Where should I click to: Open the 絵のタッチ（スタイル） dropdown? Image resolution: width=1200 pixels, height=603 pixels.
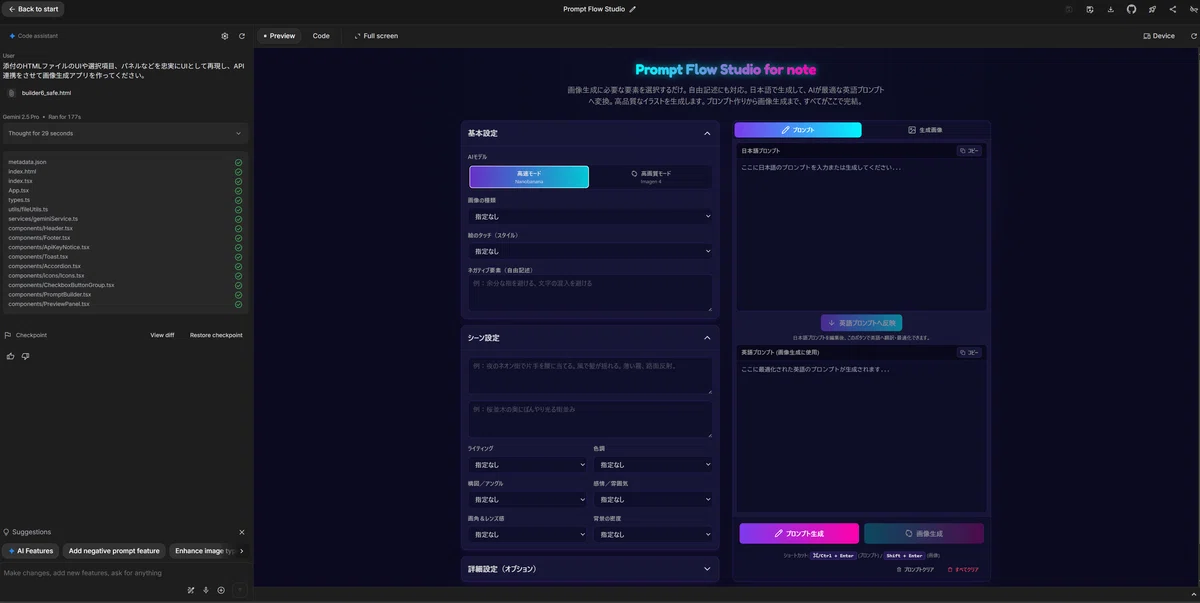[590, 251]
